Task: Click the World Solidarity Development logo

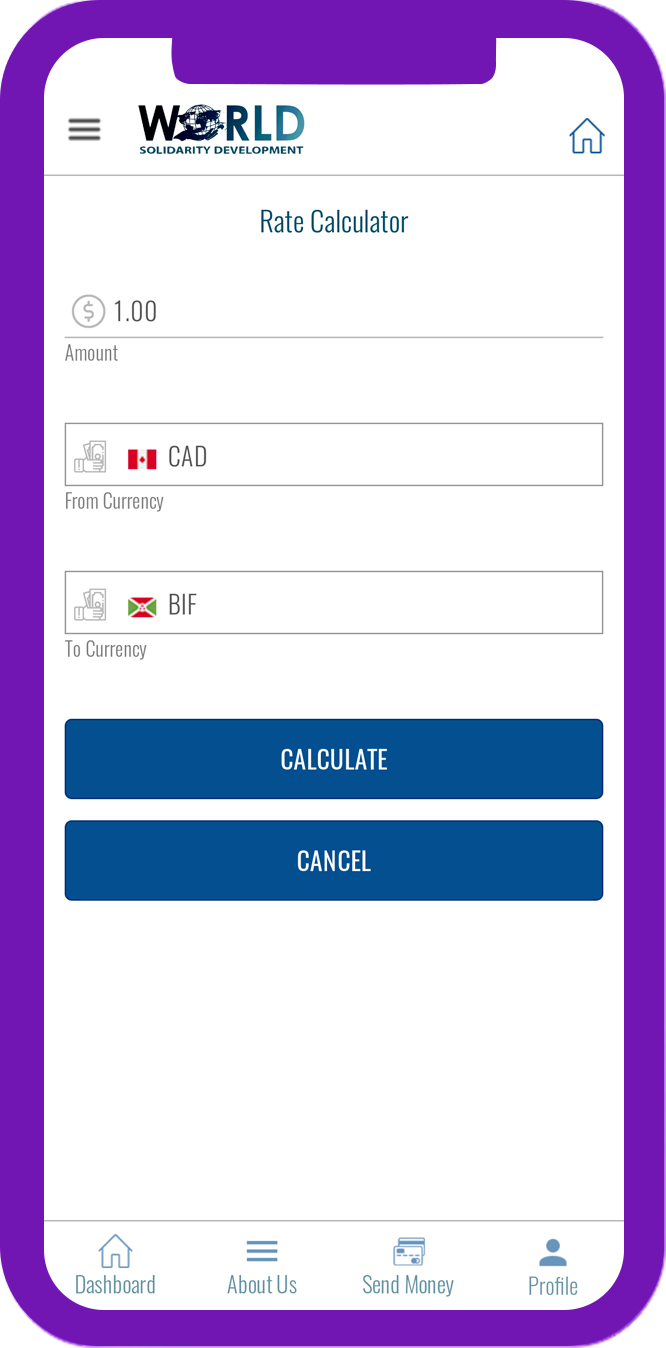Action: 221,130
